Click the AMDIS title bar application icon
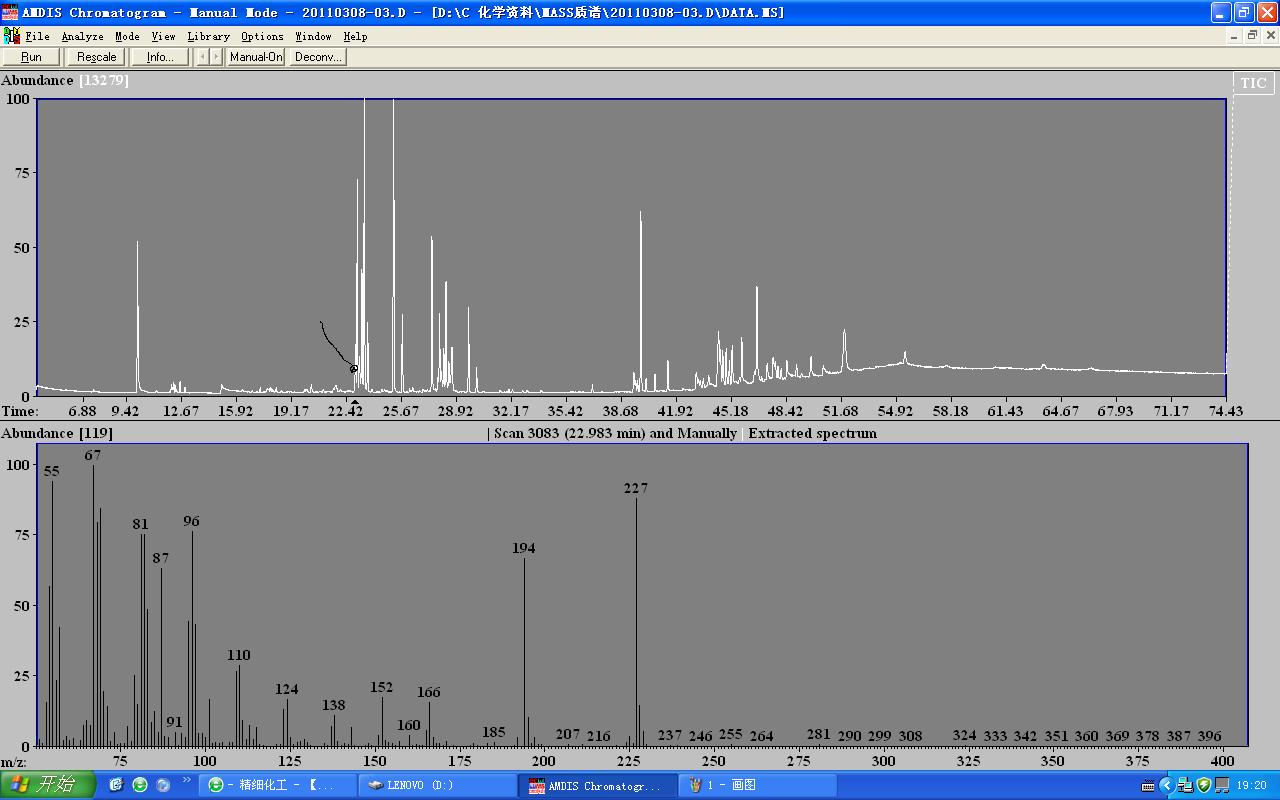This screenshot has width=1280, height=800. (x=10, y=12)
